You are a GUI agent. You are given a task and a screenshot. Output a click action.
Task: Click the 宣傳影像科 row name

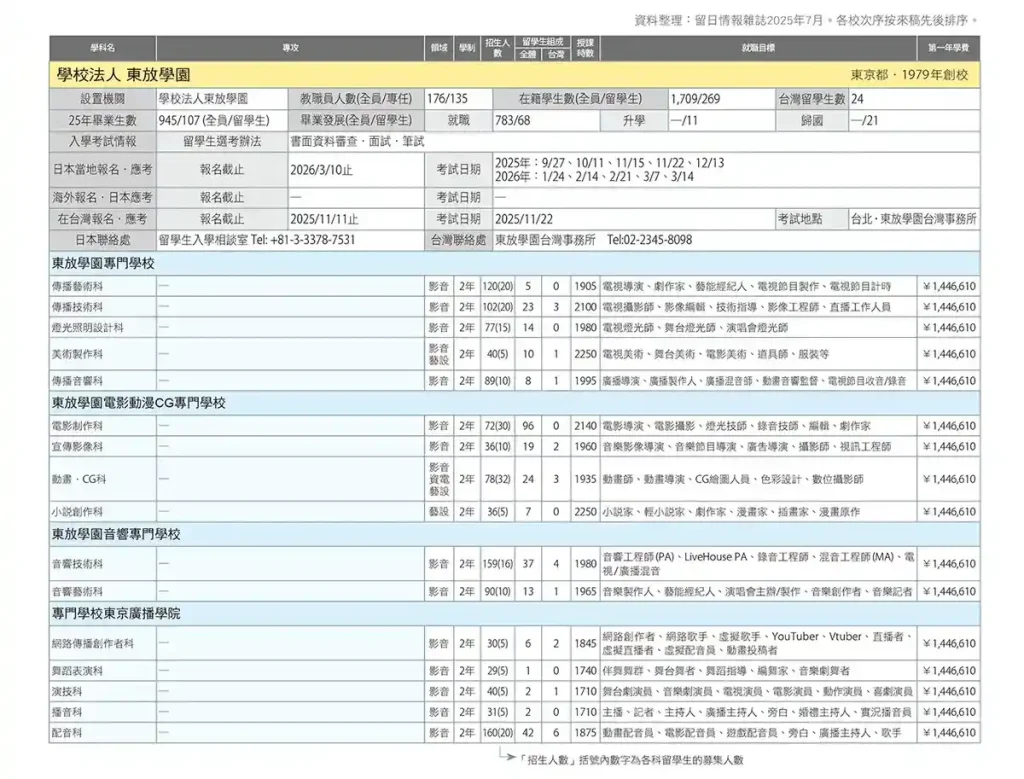tap(78, 447)
